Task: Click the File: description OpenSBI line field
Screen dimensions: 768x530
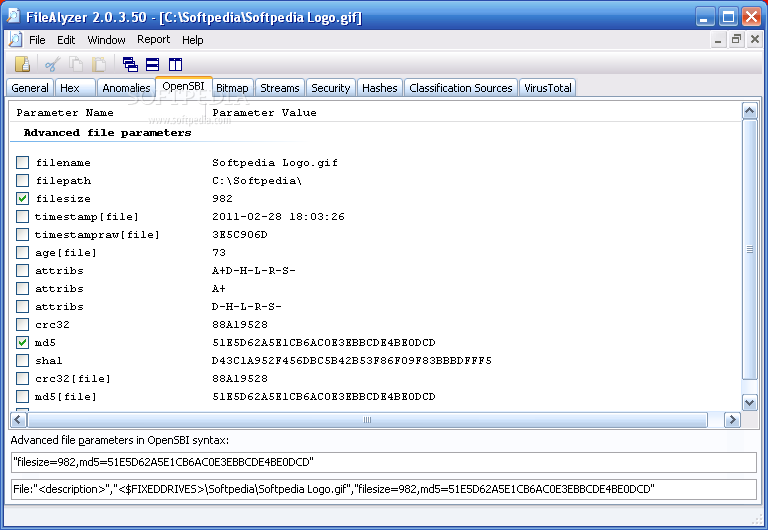Action: 384,489
